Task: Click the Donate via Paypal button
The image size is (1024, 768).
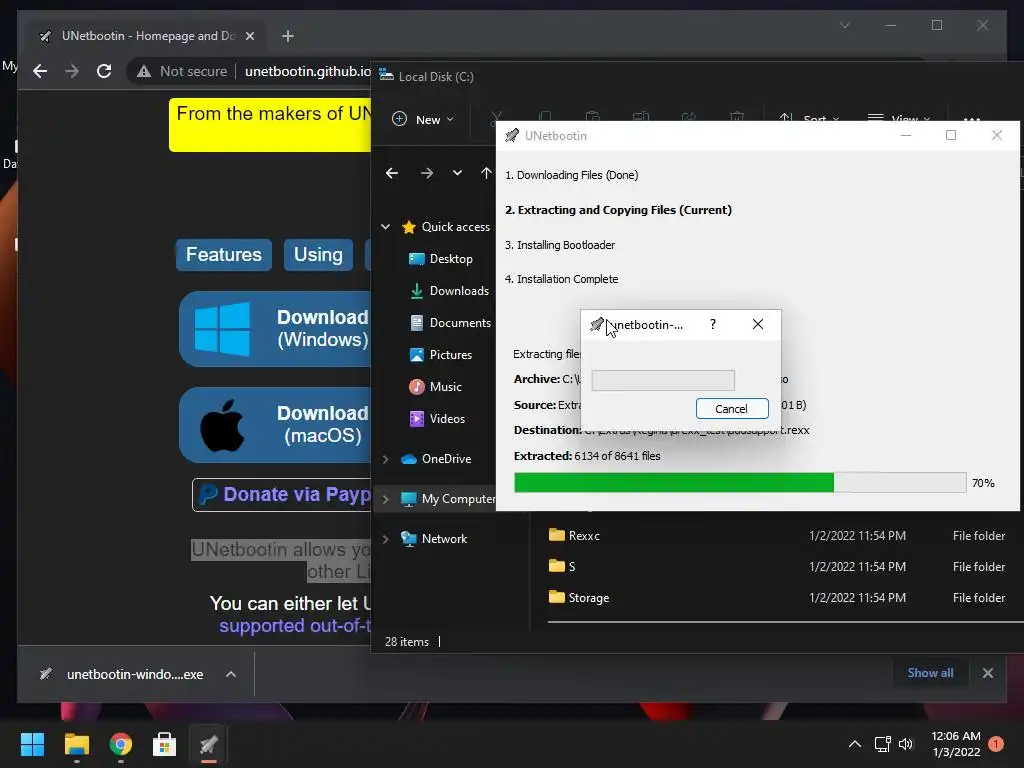Action: click(x=281, y=494)
